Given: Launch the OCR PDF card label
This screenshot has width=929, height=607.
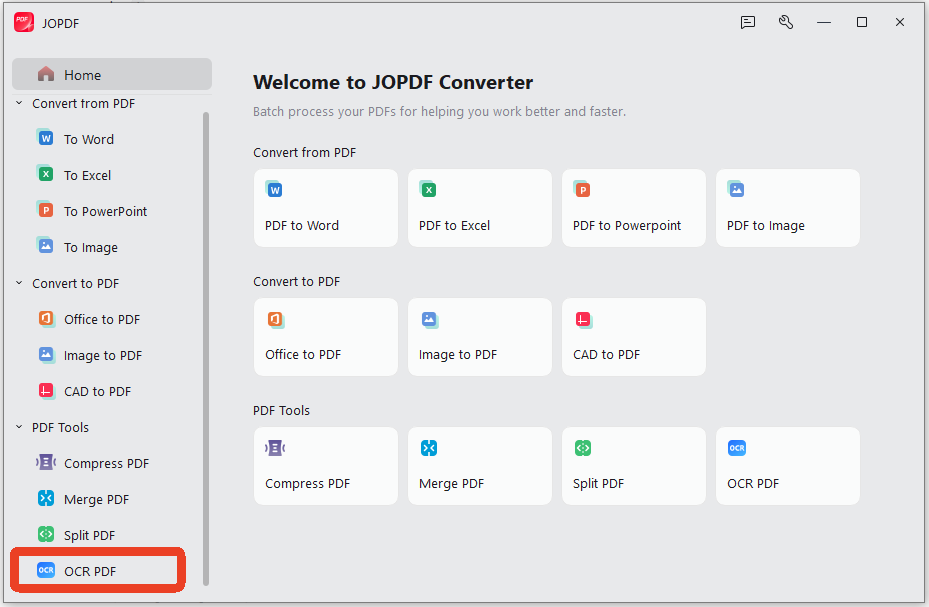Looking at the screenshot, I should coord(753,484).
